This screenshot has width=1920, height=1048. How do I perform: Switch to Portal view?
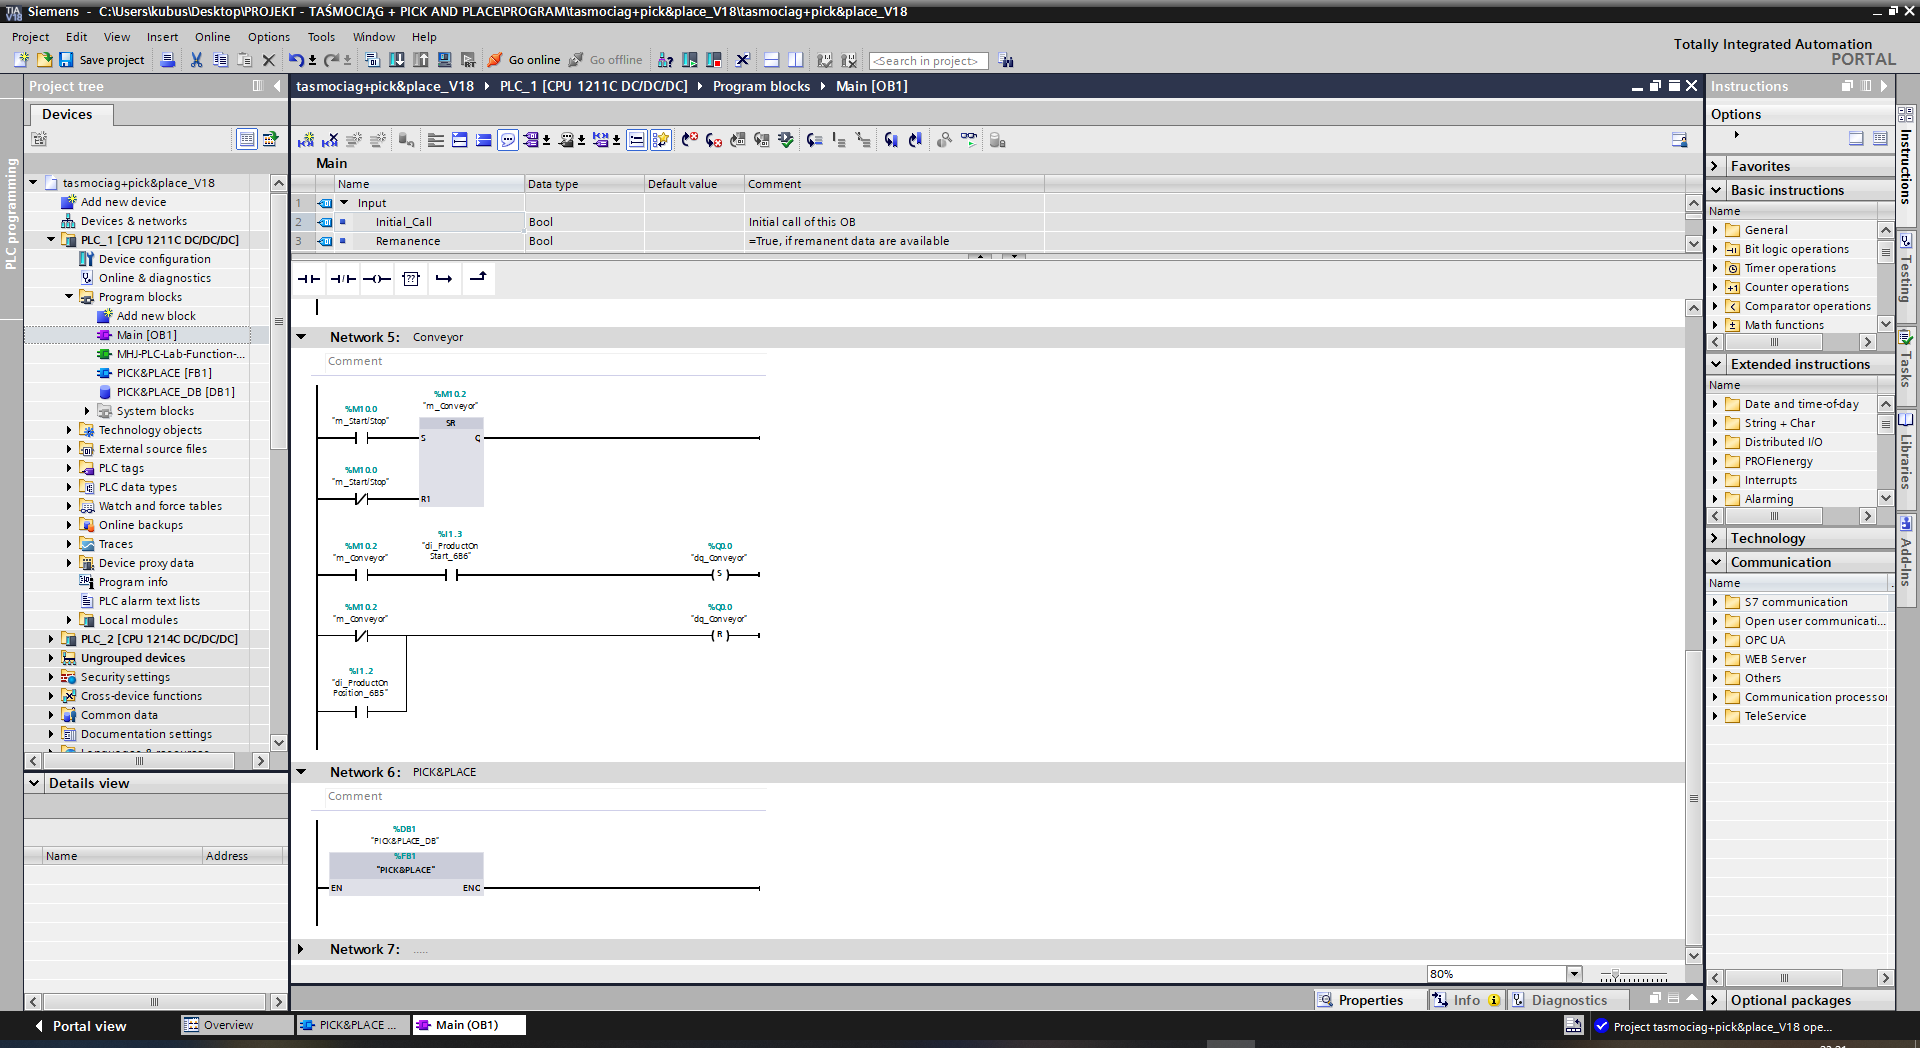[80, 1026]
